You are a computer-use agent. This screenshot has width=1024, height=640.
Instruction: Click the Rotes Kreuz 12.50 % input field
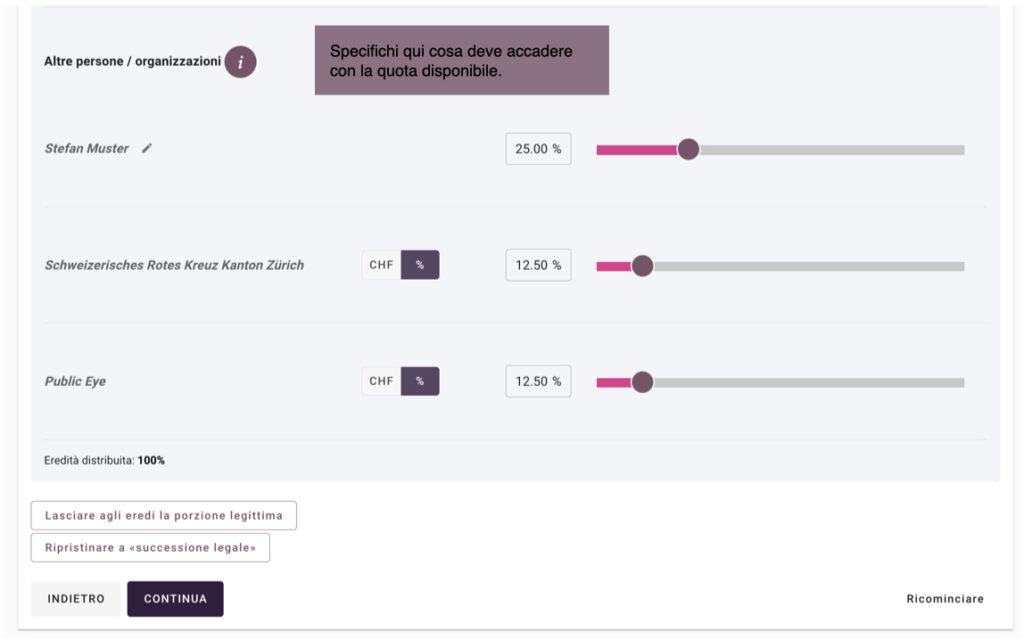point(538,265)
